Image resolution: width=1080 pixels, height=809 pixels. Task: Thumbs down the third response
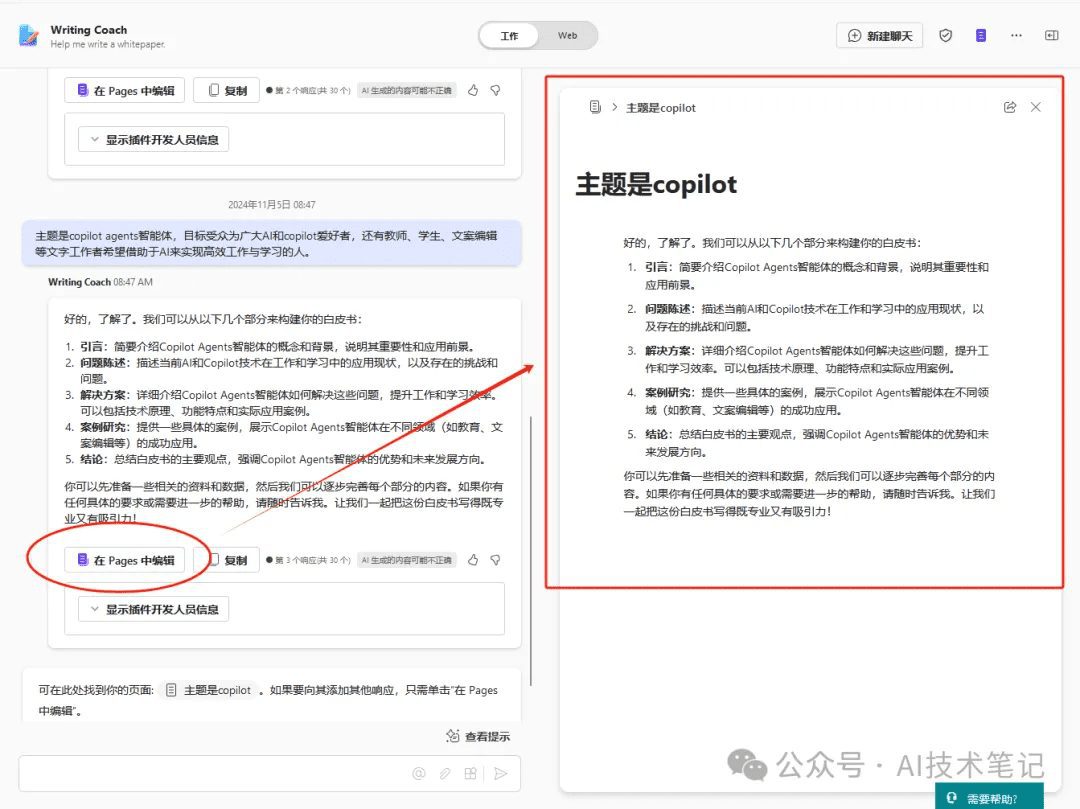pos(495,560)
